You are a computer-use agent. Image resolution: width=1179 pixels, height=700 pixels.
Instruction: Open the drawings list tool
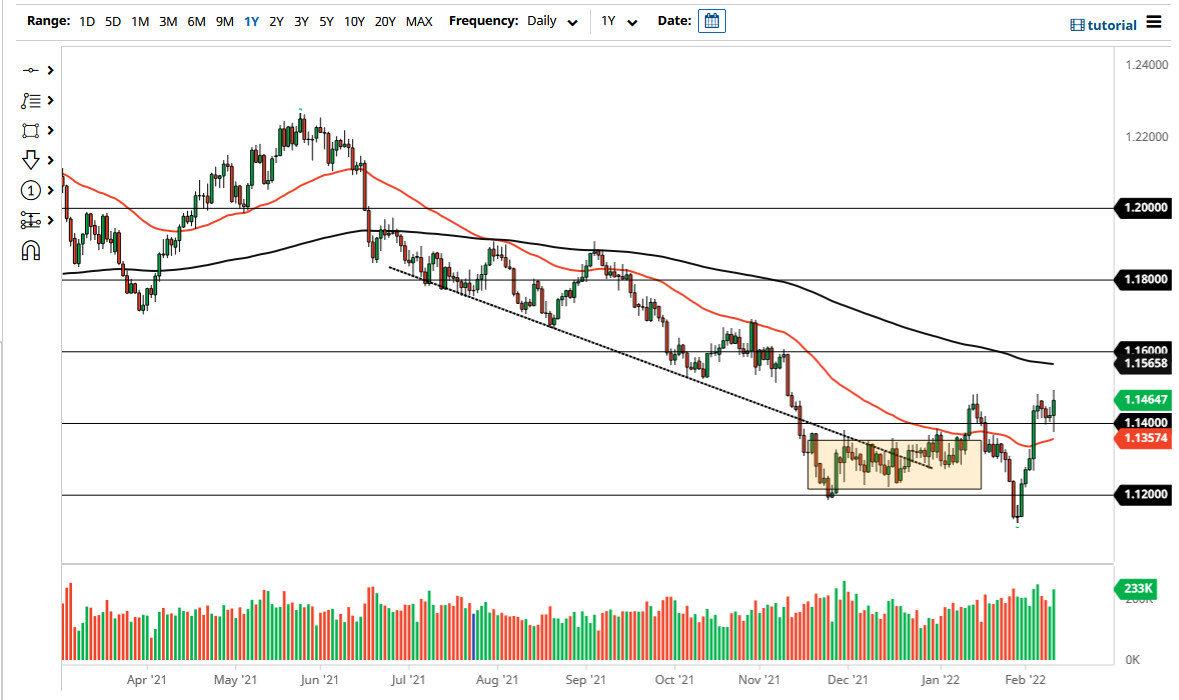click(30, 100)
